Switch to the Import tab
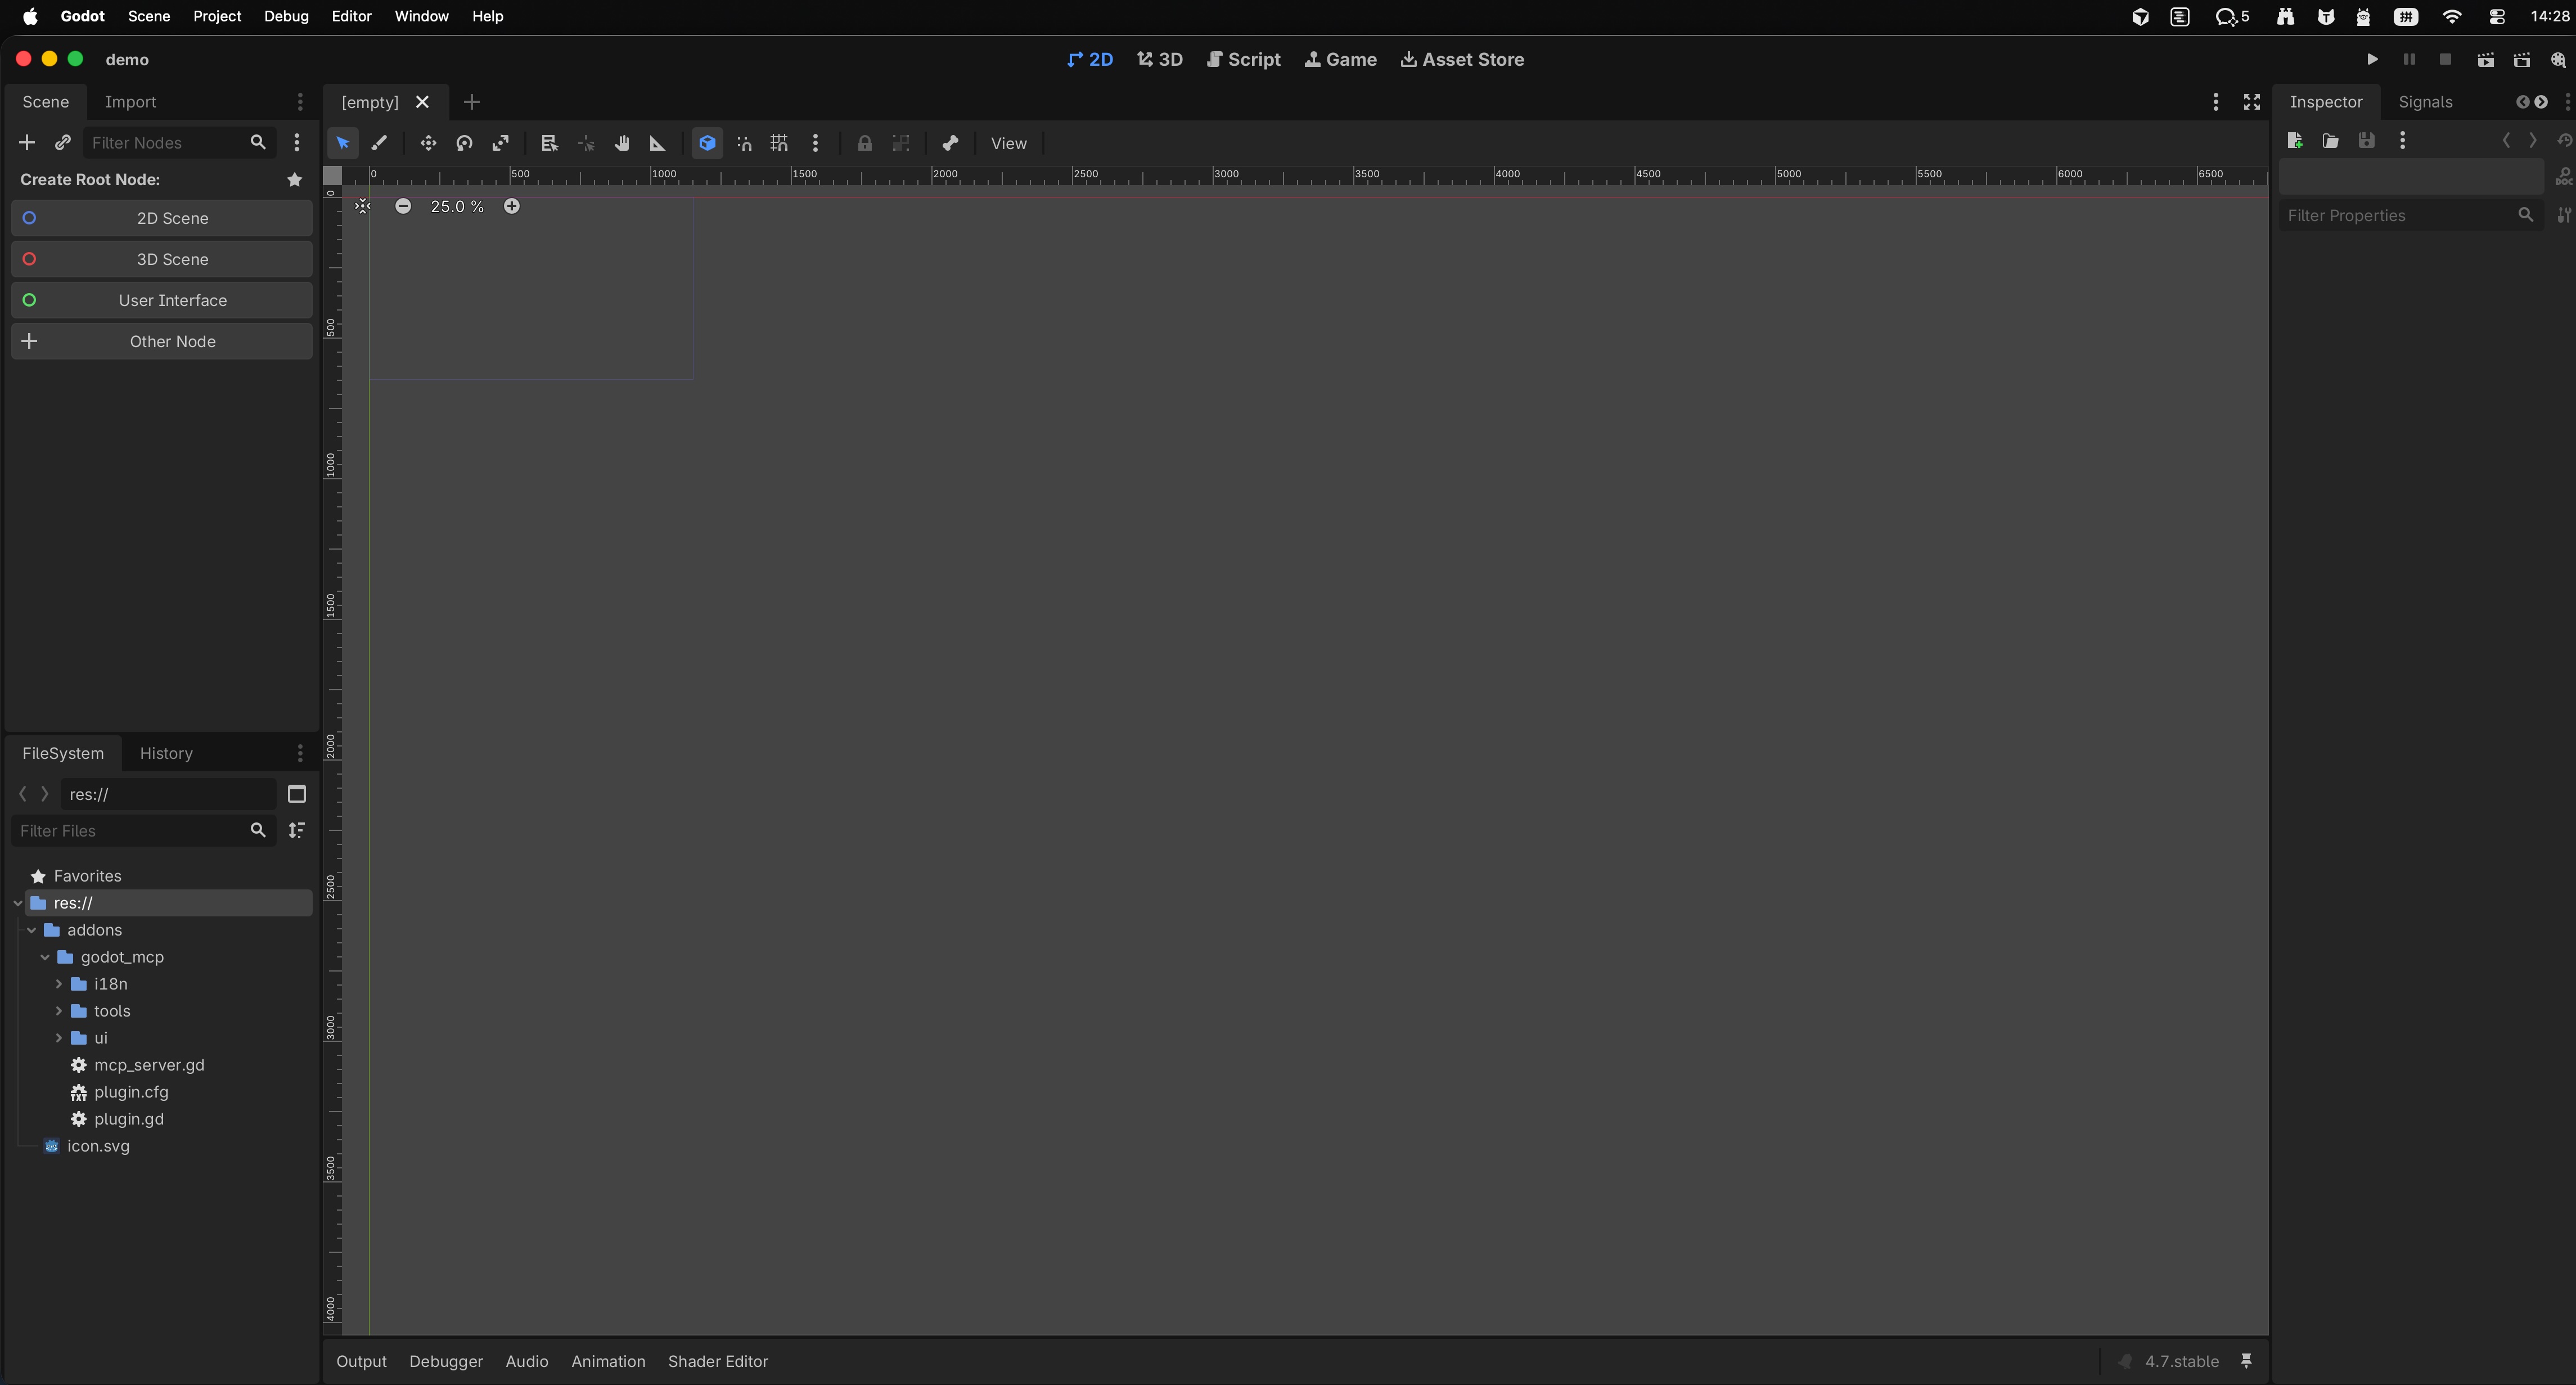 tap(130, 102)
